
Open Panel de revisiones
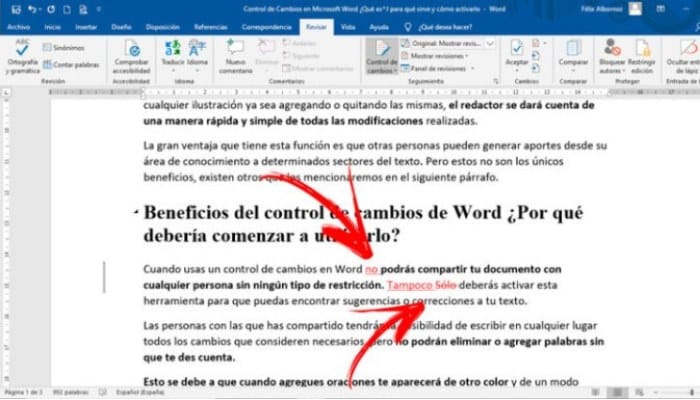click(x=433, y=68)
